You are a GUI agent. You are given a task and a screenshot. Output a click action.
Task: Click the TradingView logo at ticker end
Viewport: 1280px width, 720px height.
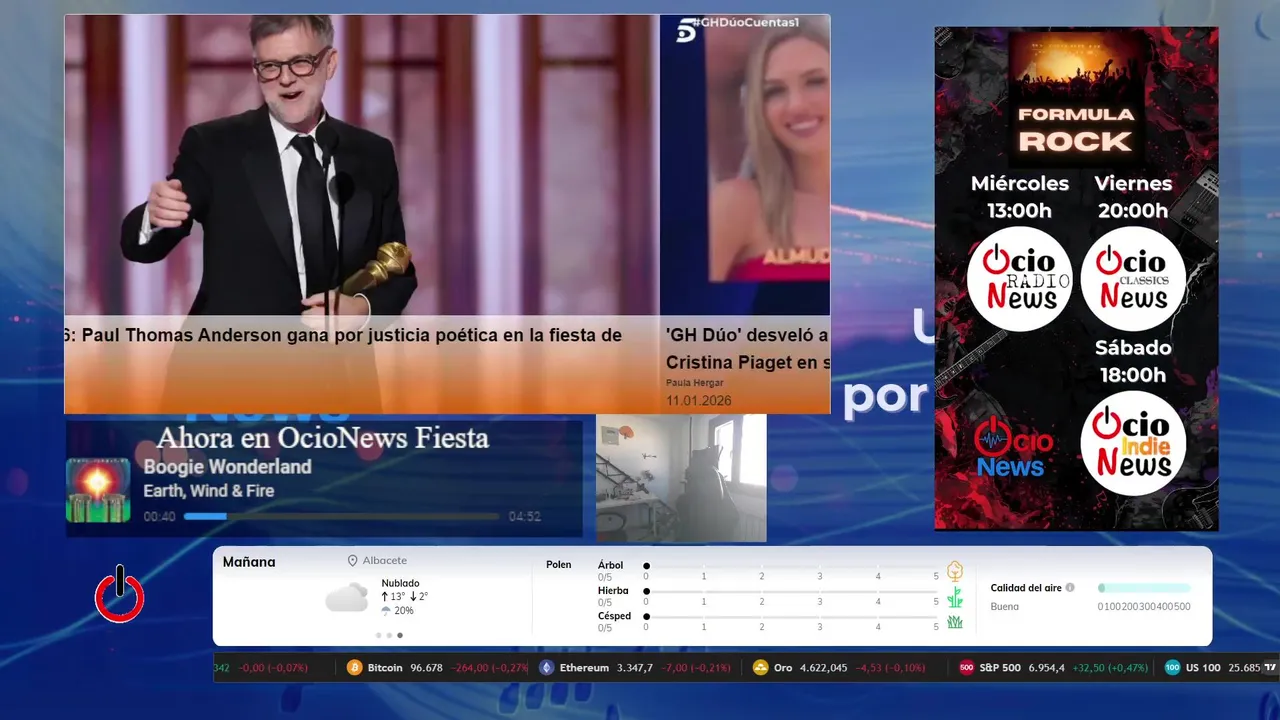(1270, 668)
